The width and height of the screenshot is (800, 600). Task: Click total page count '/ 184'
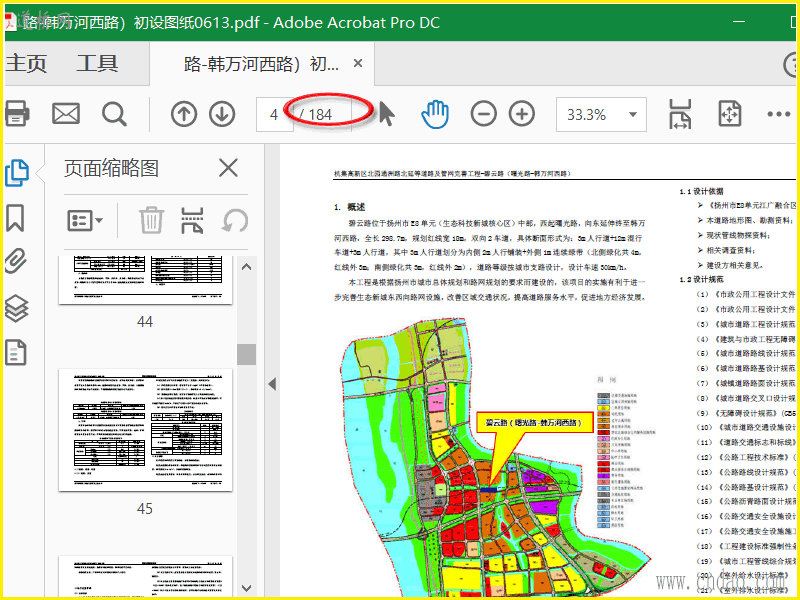click(x=316, y=115)
